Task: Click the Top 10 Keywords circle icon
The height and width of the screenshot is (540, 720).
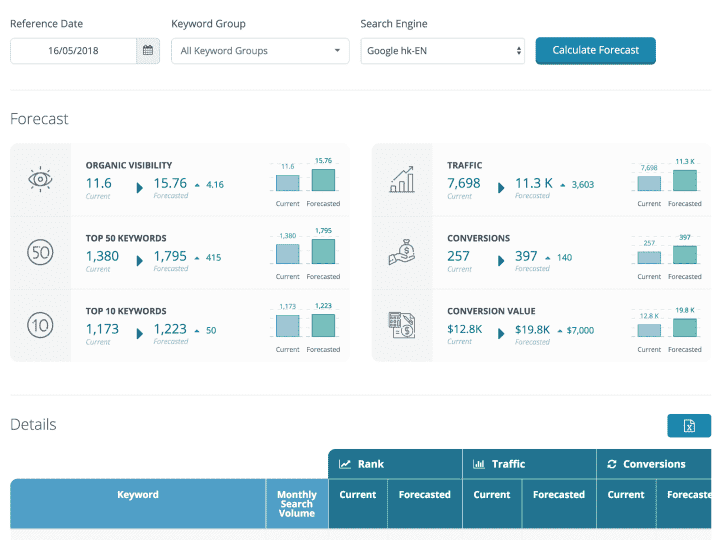Action: tap(40, 326)
